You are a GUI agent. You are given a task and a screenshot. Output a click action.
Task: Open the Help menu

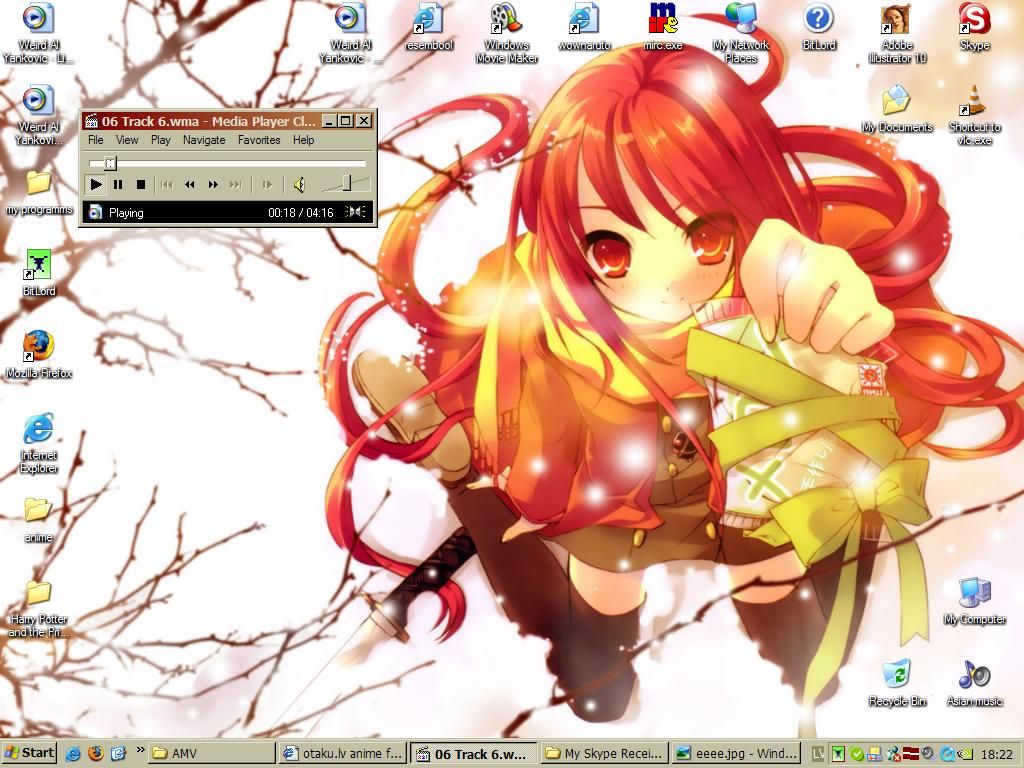[x=303, y=140]
